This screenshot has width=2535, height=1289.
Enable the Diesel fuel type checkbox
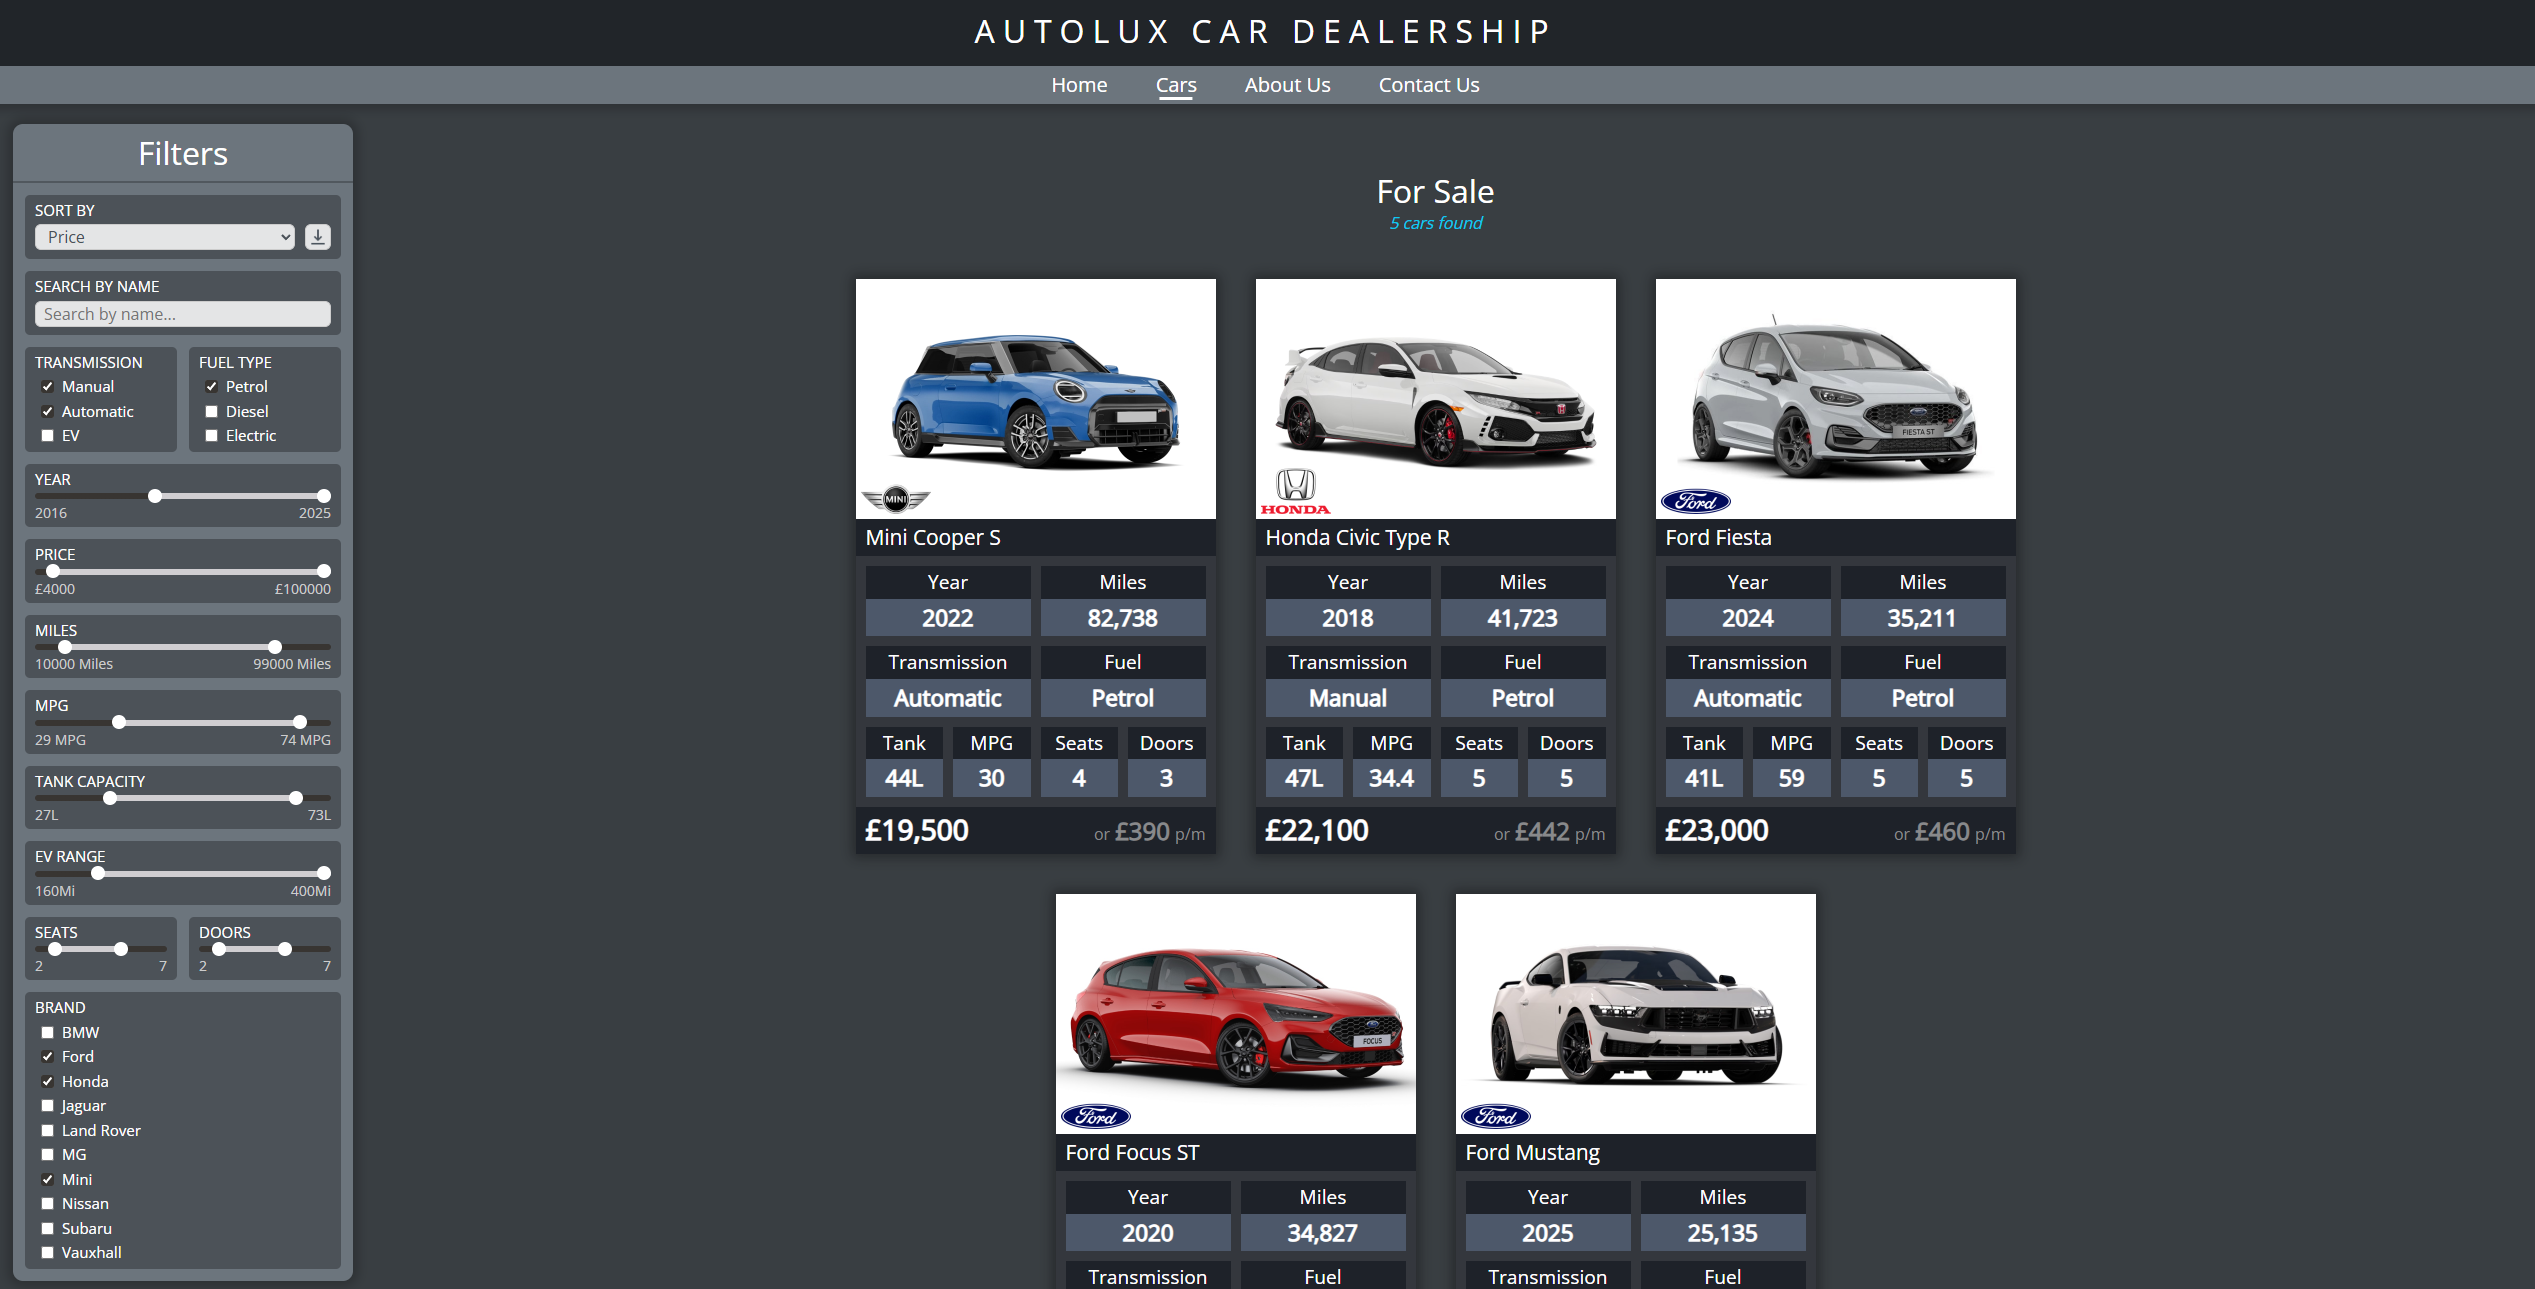click(x=211, y=412)
